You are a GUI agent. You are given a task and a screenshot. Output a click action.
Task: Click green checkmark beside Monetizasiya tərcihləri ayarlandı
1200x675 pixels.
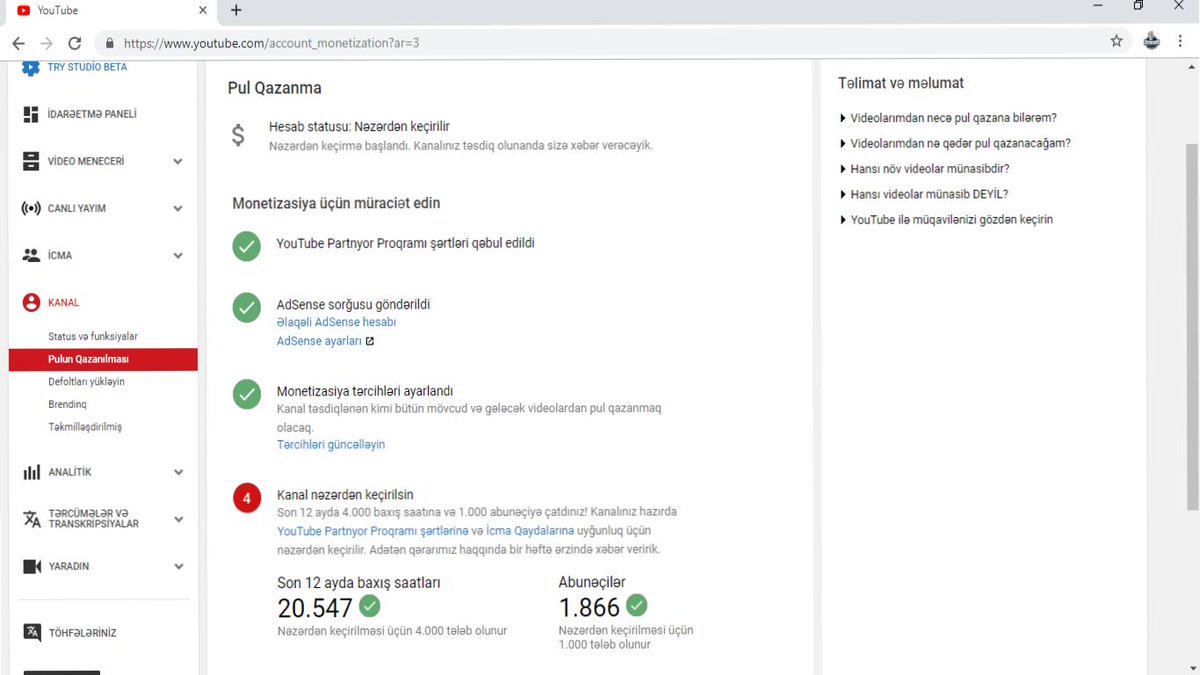246,395
